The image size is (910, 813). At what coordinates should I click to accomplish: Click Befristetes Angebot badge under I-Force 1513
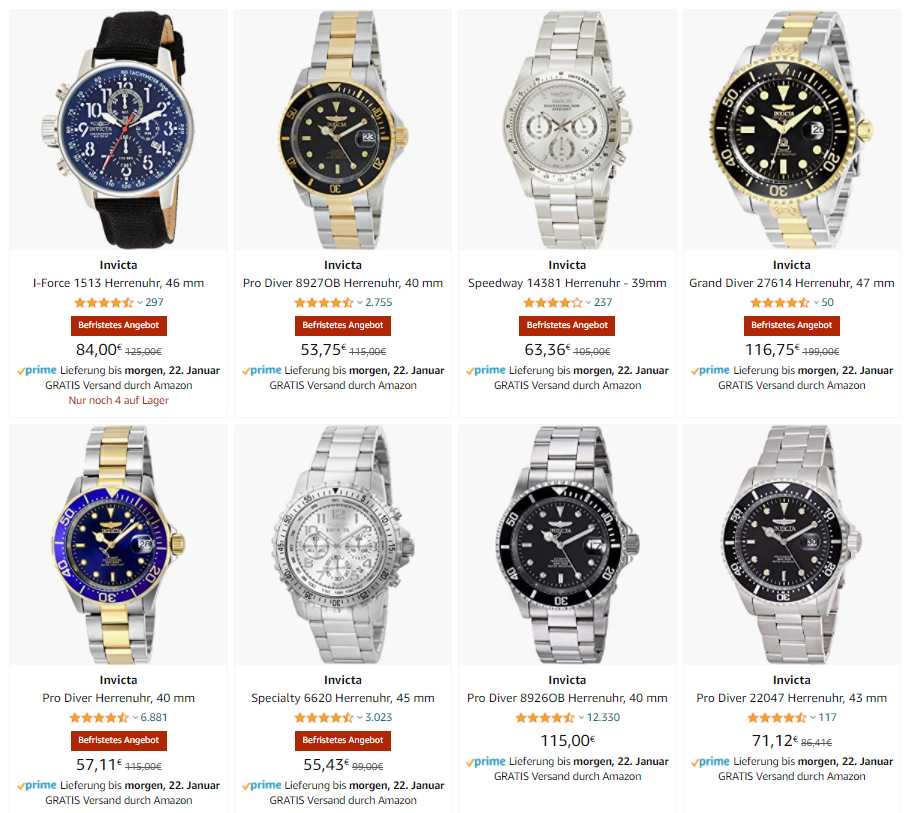pyautogui.click(x=118, y=326)
